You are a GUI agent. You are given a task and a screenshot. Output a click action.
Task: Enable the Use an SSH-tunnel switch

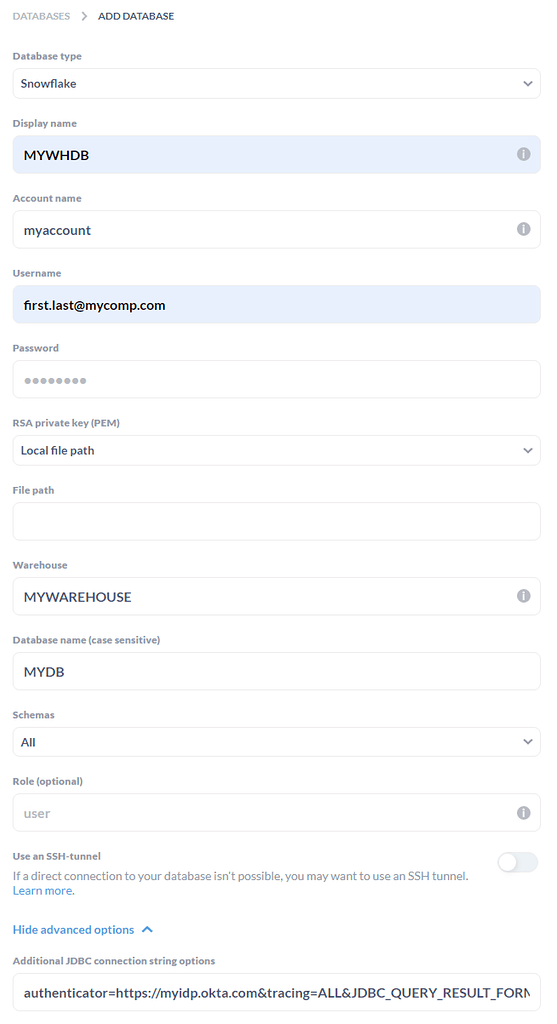point(518,863)
